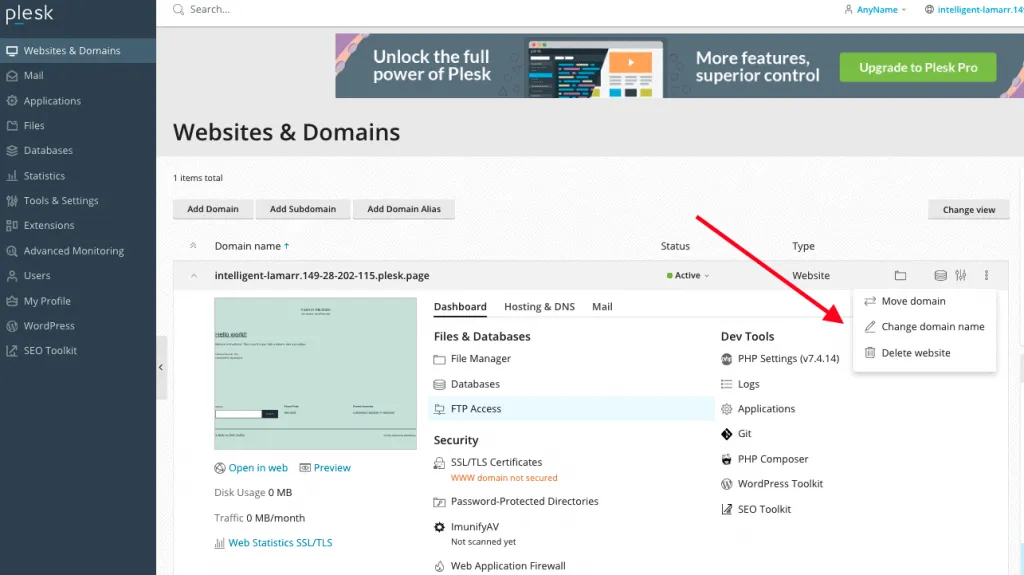Open Advanced Monitoring
This screenshot has width=1024, height=575.
(x=74, y=251)
